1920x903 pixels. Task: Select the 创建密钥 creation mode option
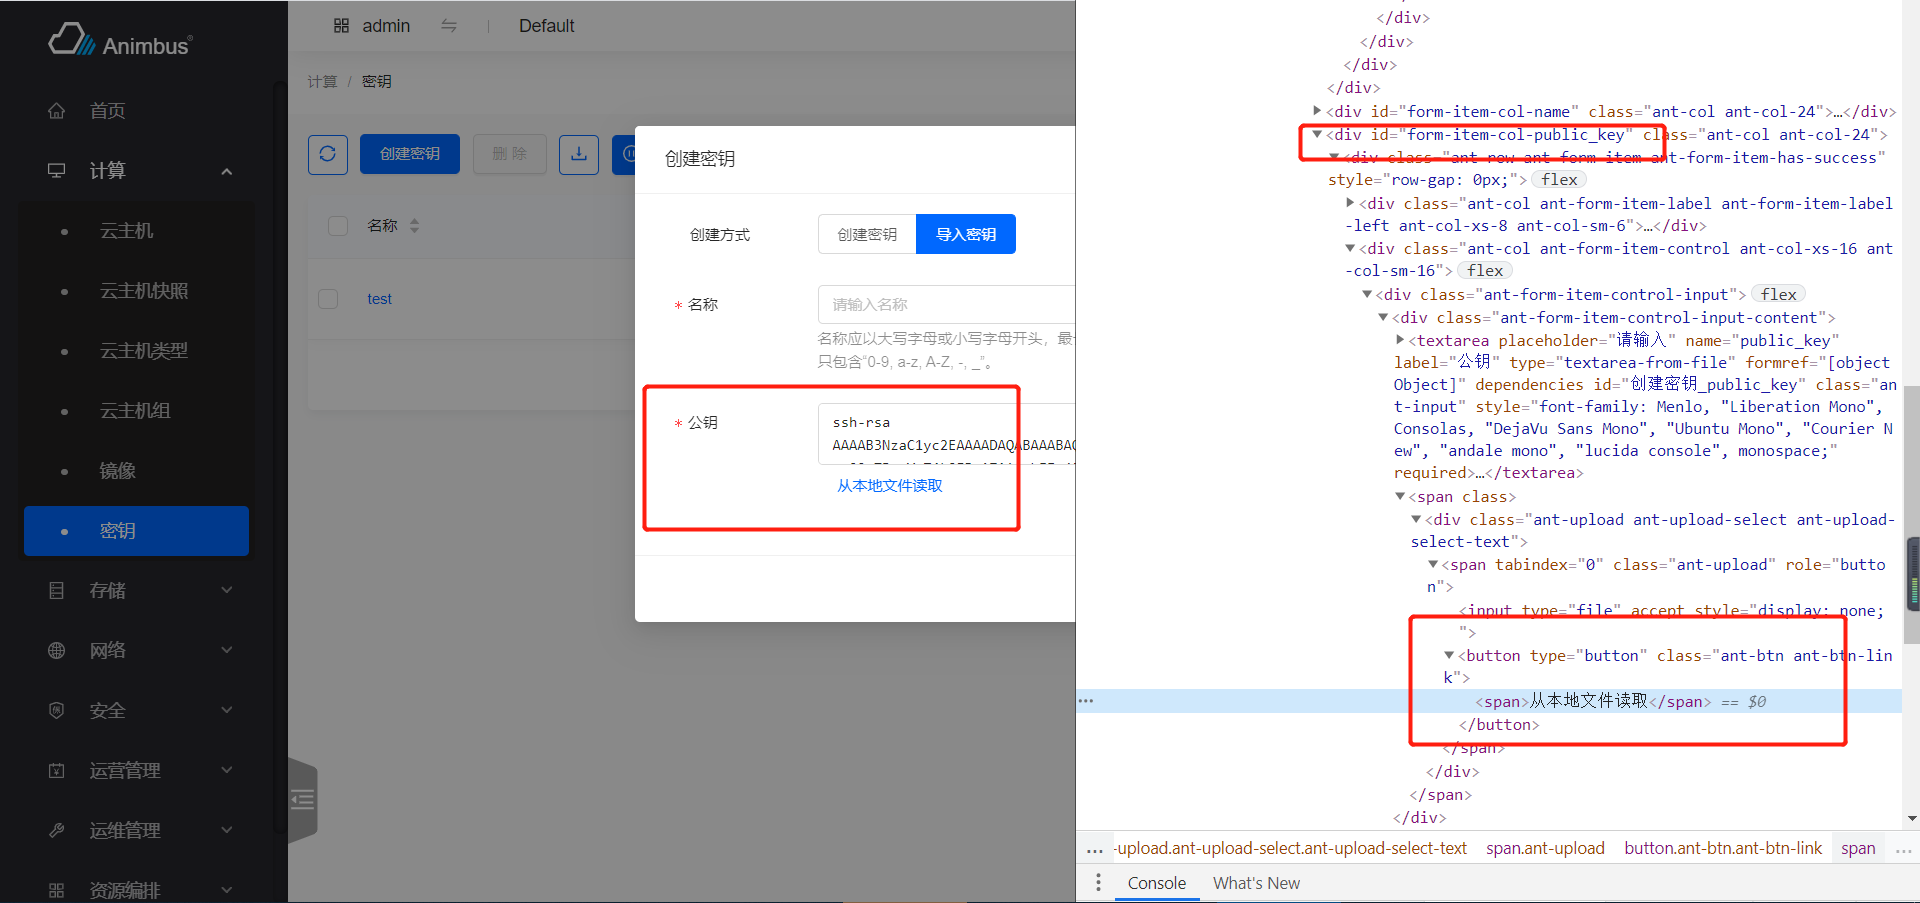(x=867, y=234)
